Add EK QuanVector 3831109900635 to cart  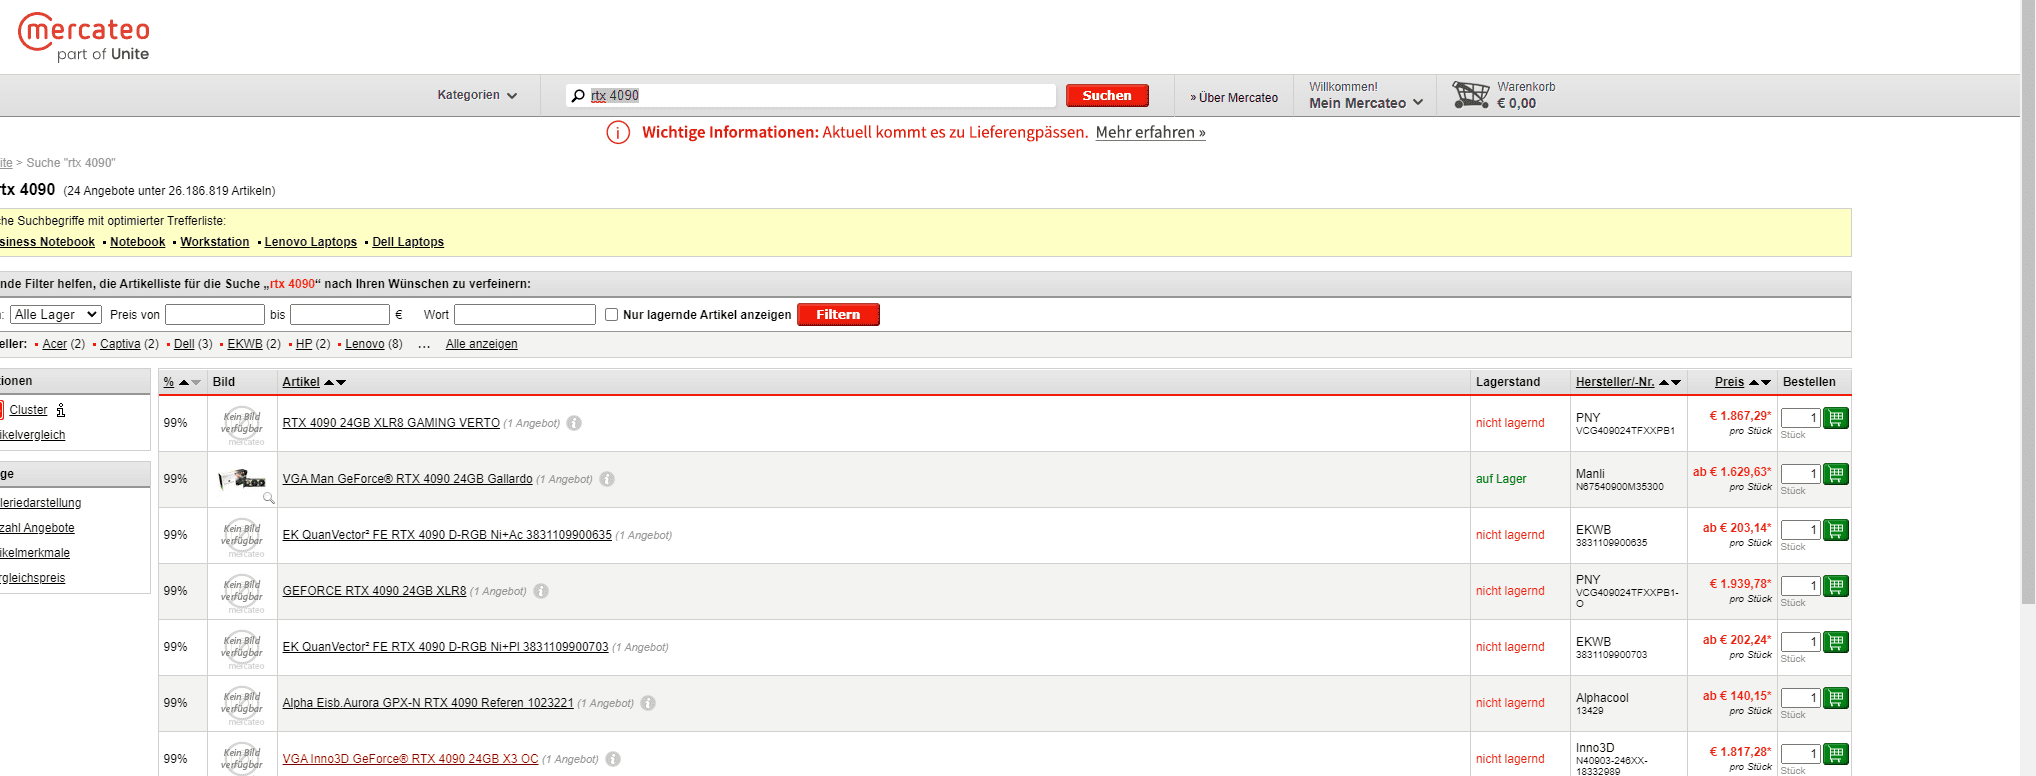tap(1836, 530)
